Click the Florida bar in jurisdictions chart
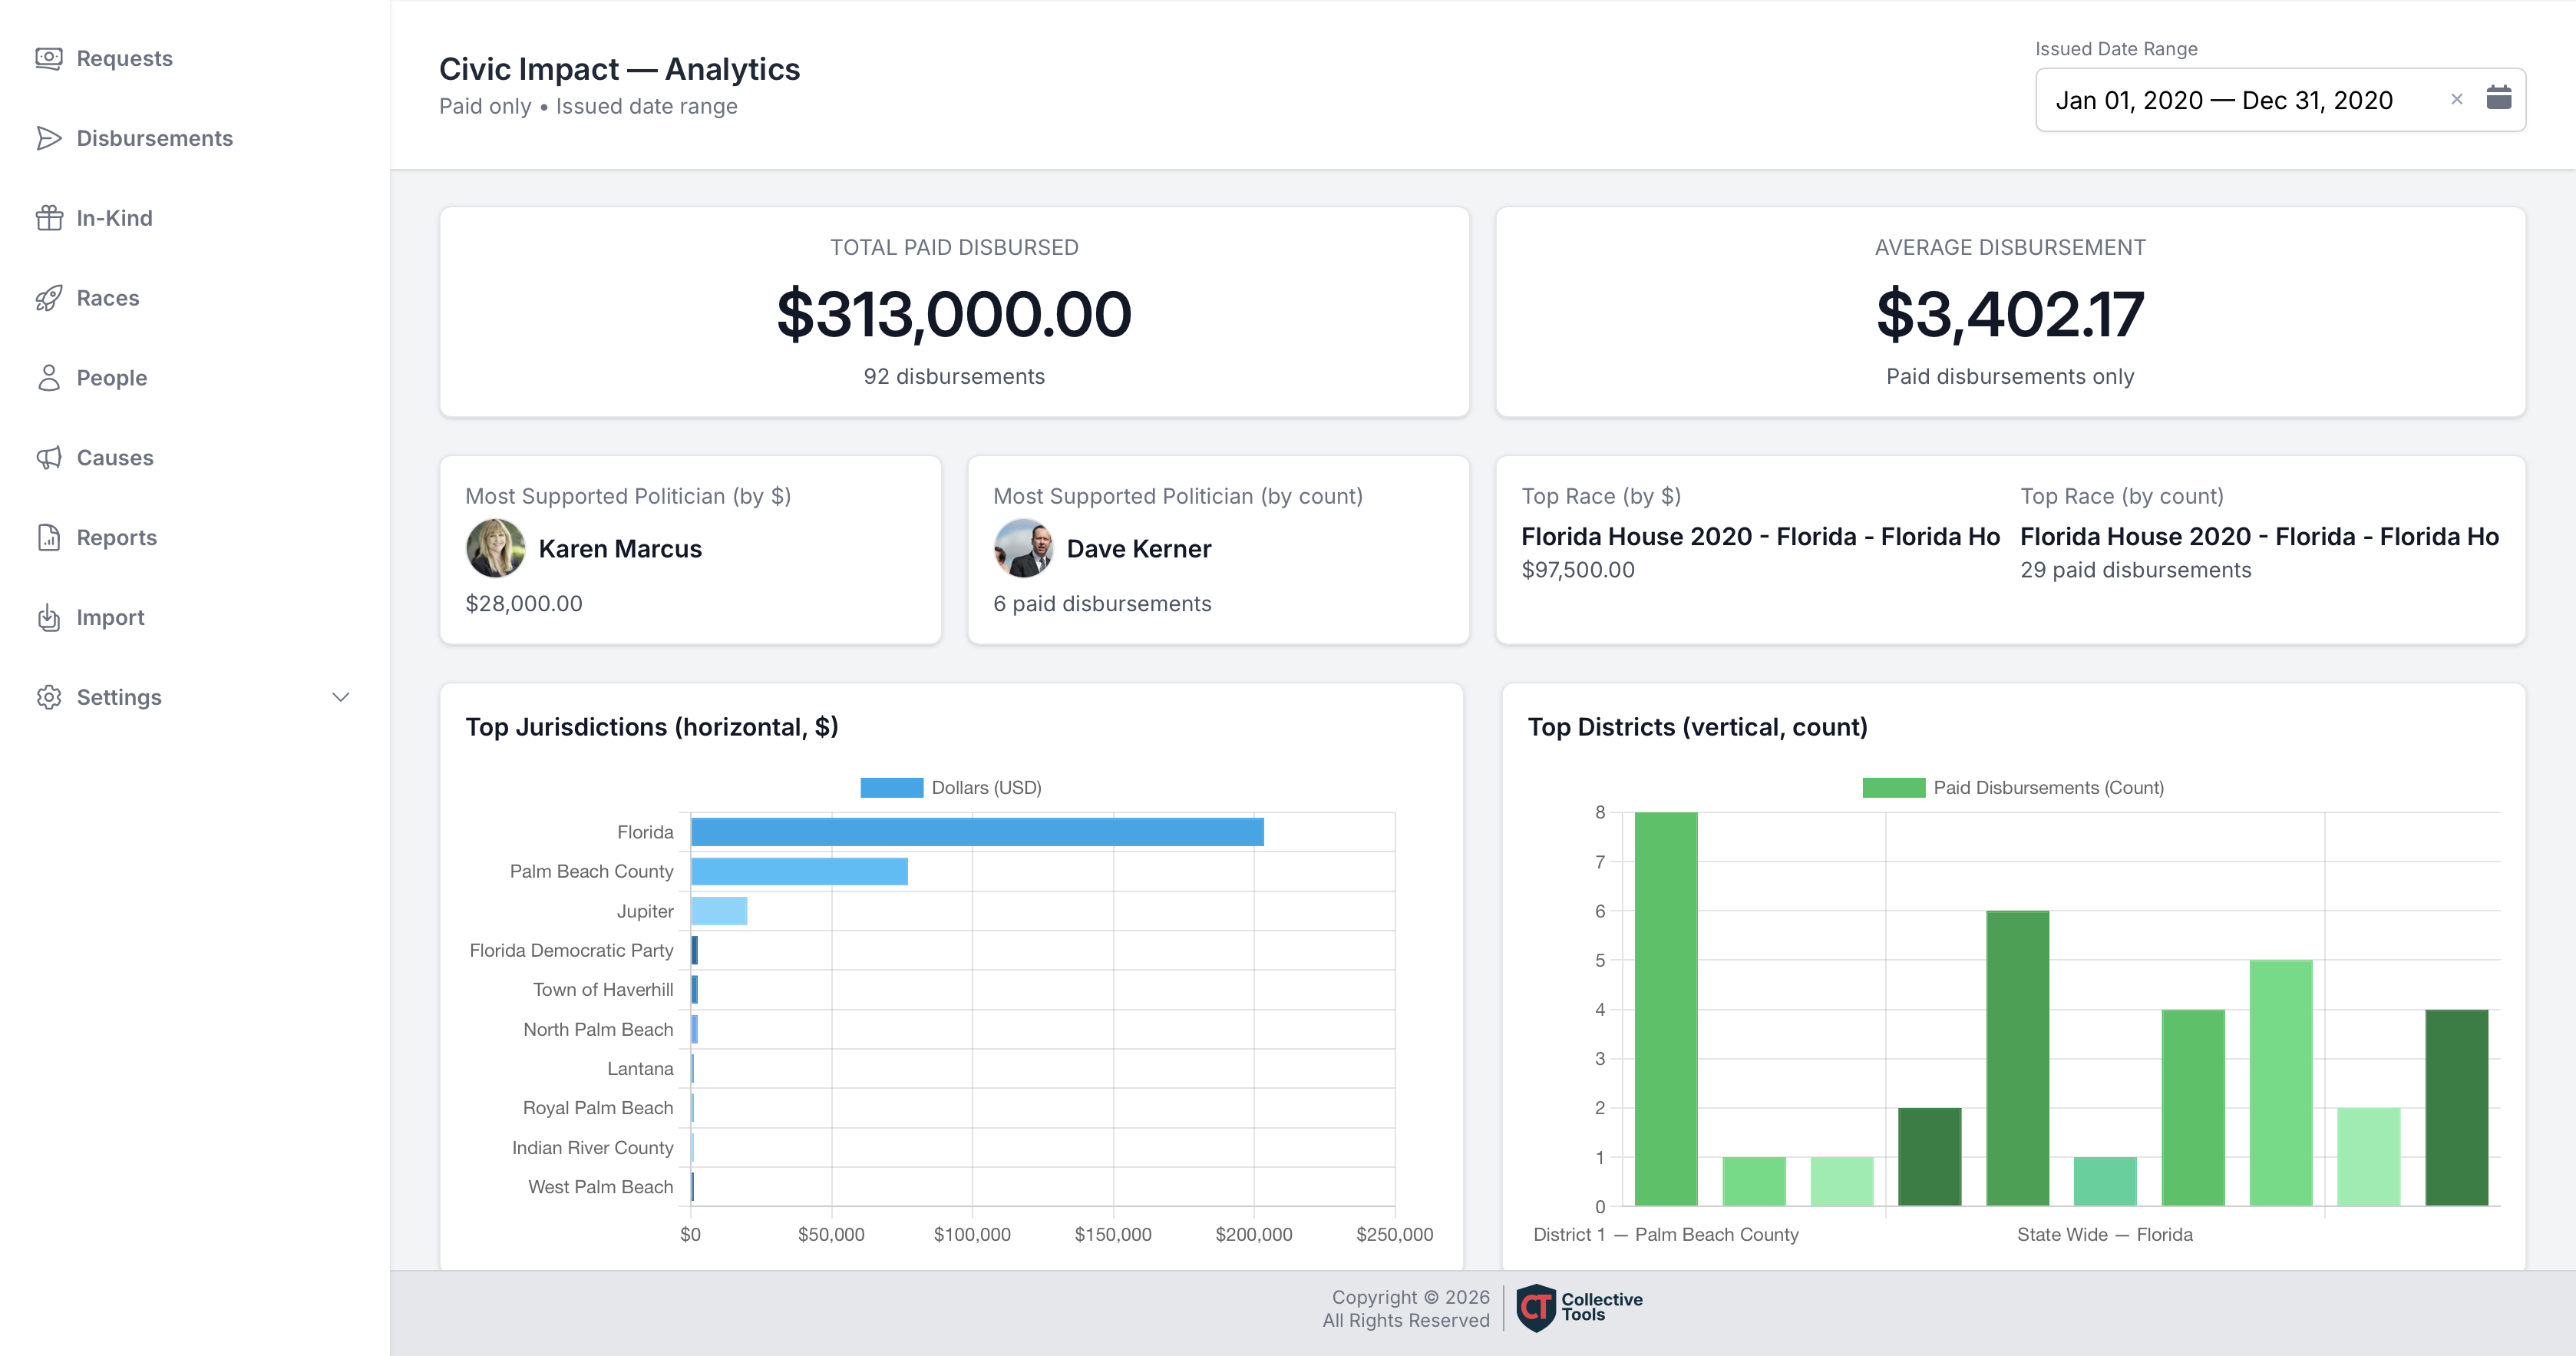 [x=976, y=832]
